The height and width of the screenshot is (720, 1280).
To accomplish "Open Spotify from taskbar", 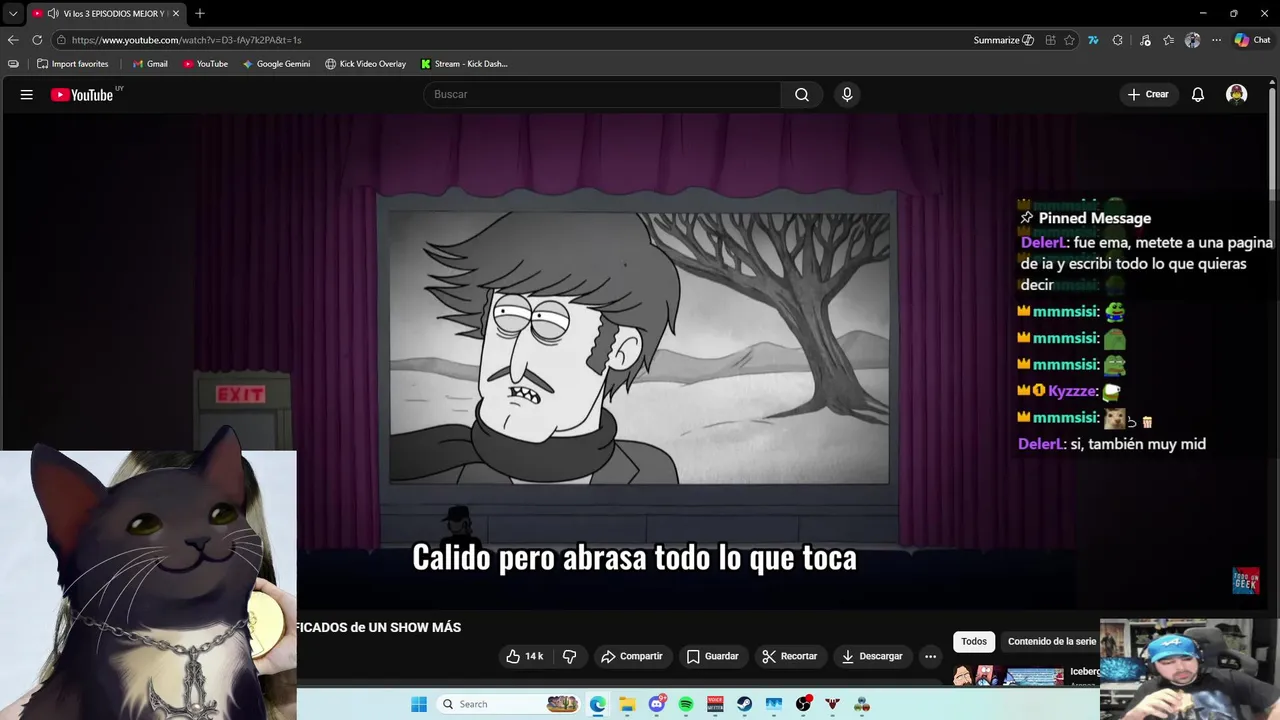I will pyautogui.click(x=686, y=704).
